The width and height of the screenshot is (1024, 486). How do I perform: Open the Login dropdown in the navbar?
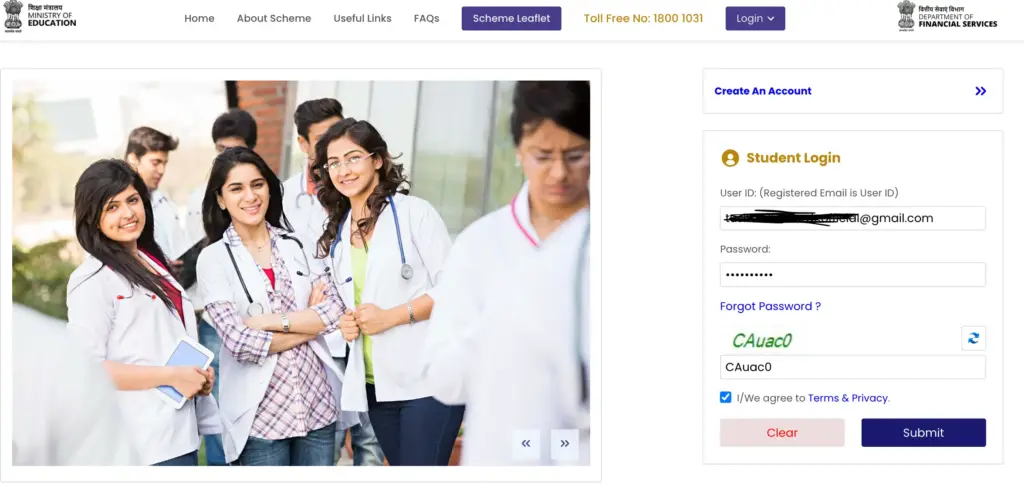(x=755, y=18)
